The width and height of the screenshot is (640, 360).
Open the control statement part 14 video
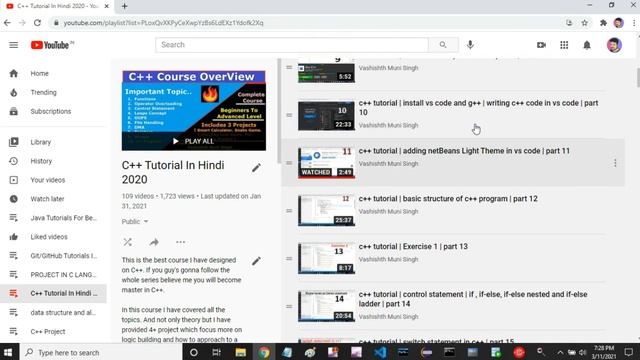[x=473, y=299]
